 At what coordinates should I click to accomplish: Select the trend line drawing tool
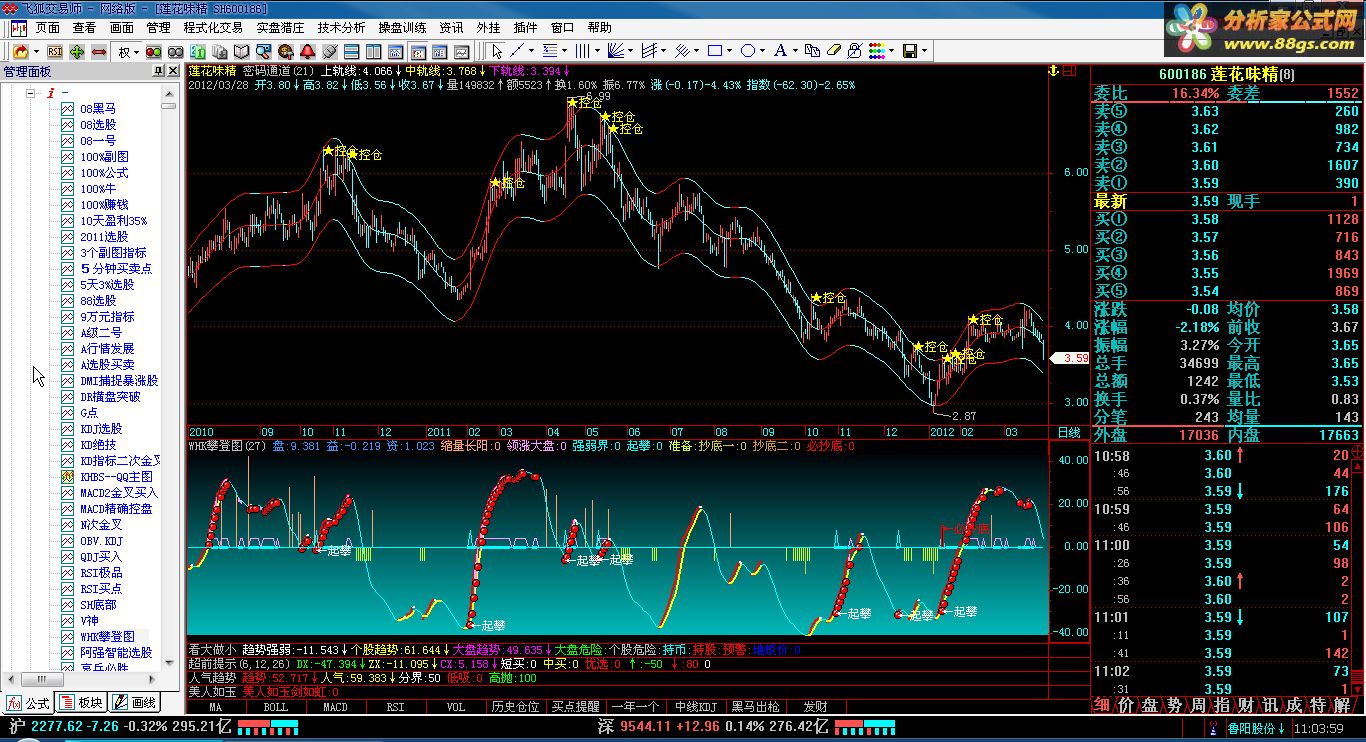point(517,51)
